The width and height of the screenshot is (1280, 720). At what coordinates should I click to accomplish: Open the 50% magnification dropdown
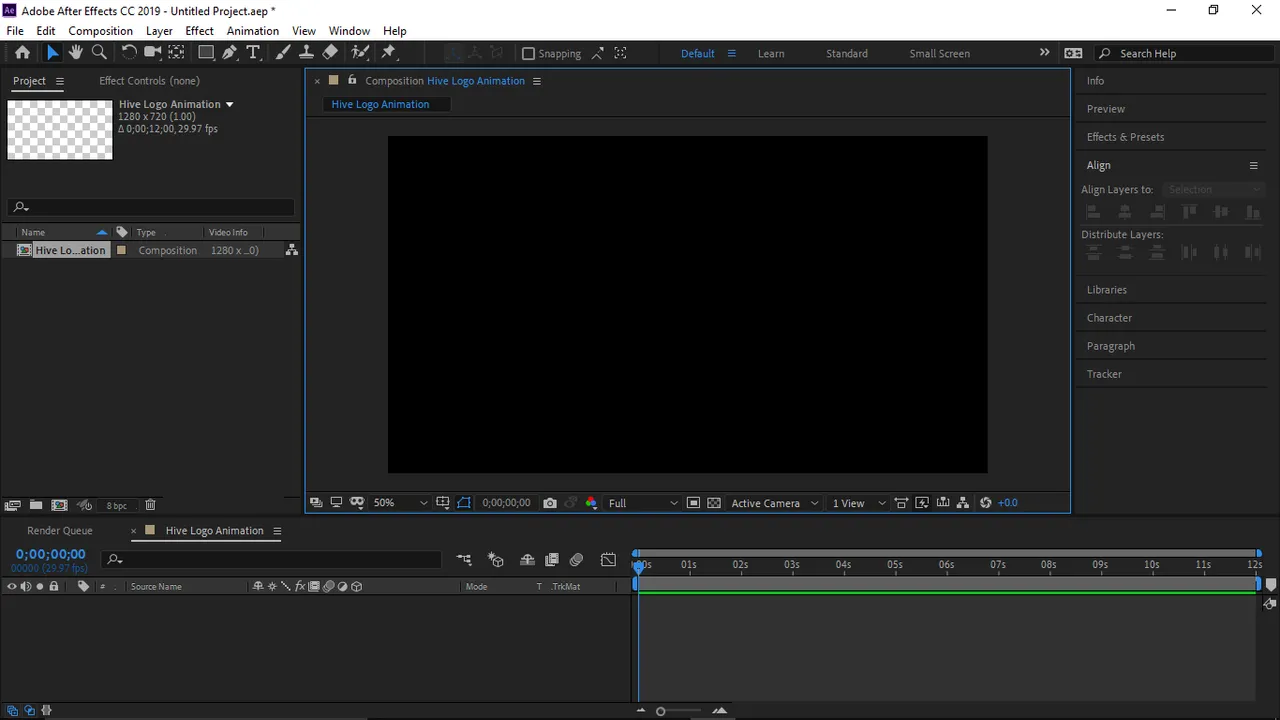400,503
